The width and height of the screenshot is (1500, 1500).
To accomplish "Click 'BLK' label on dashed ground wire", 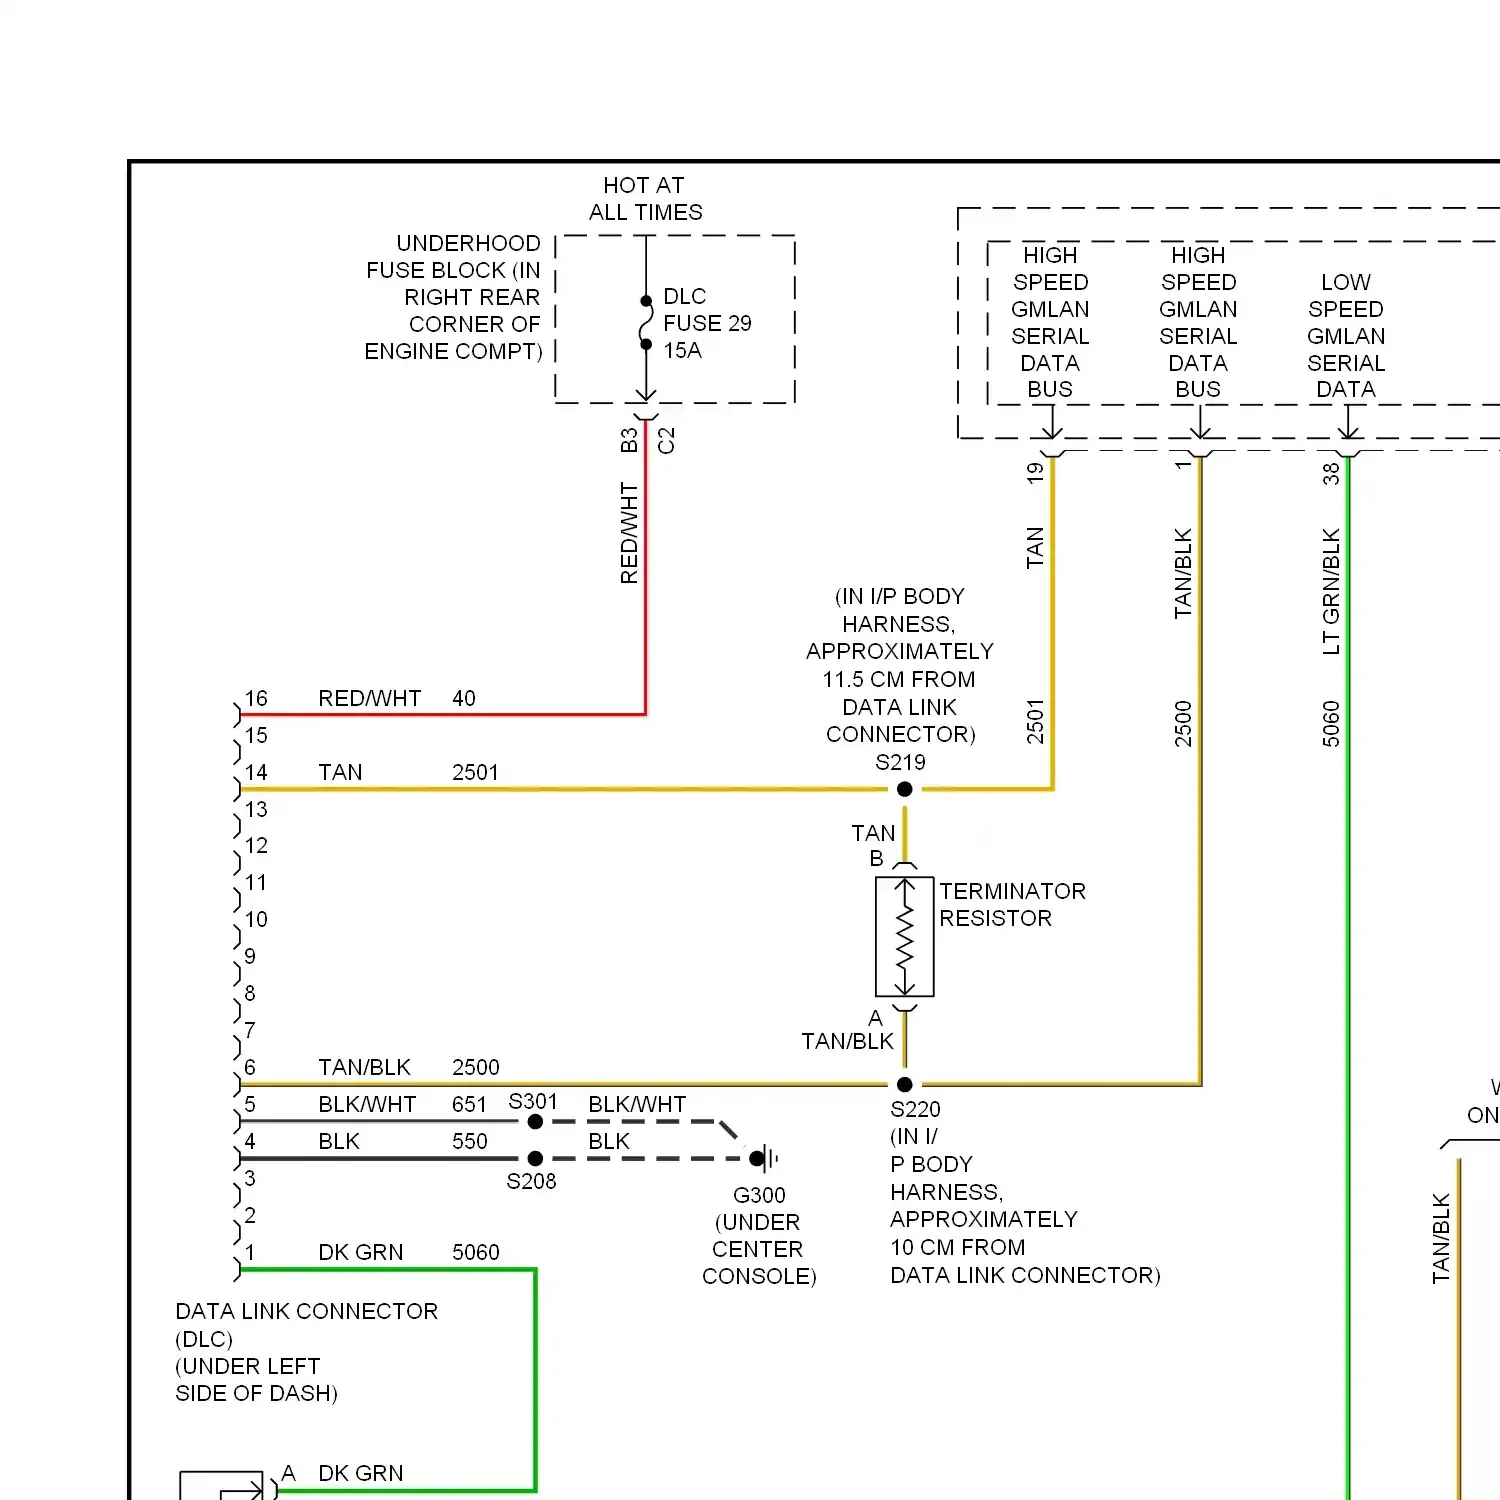I will click(x=609, y=1141).
